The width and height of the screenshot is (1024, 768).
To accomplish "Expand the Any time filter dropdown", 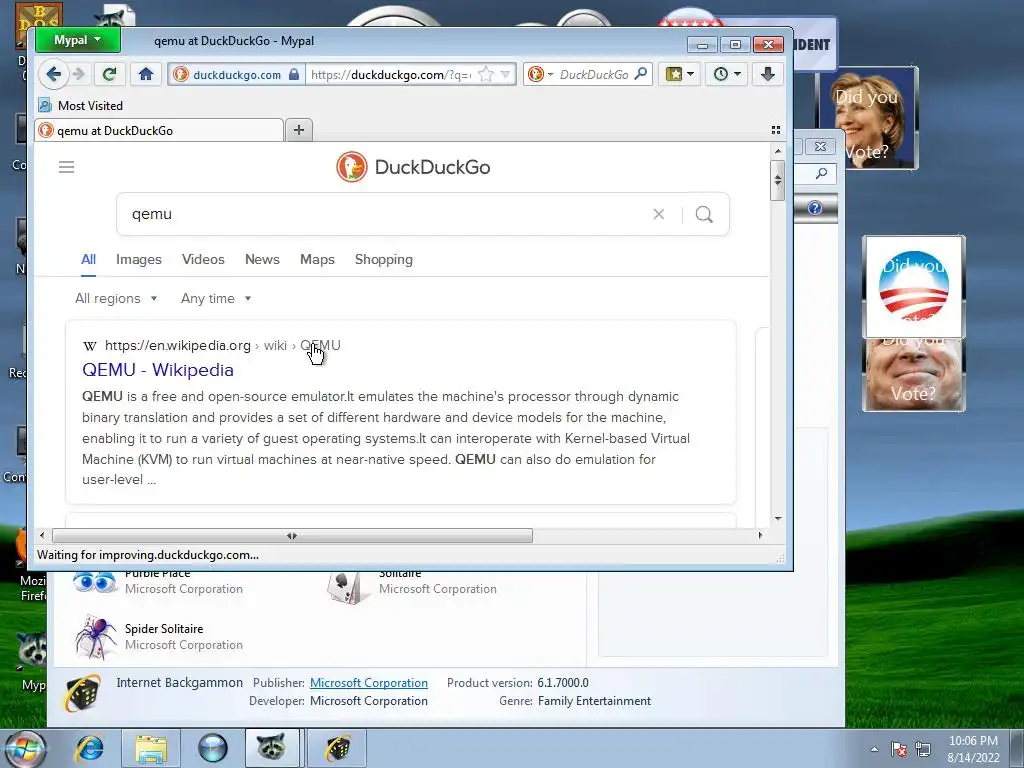I will coord(216,298).
